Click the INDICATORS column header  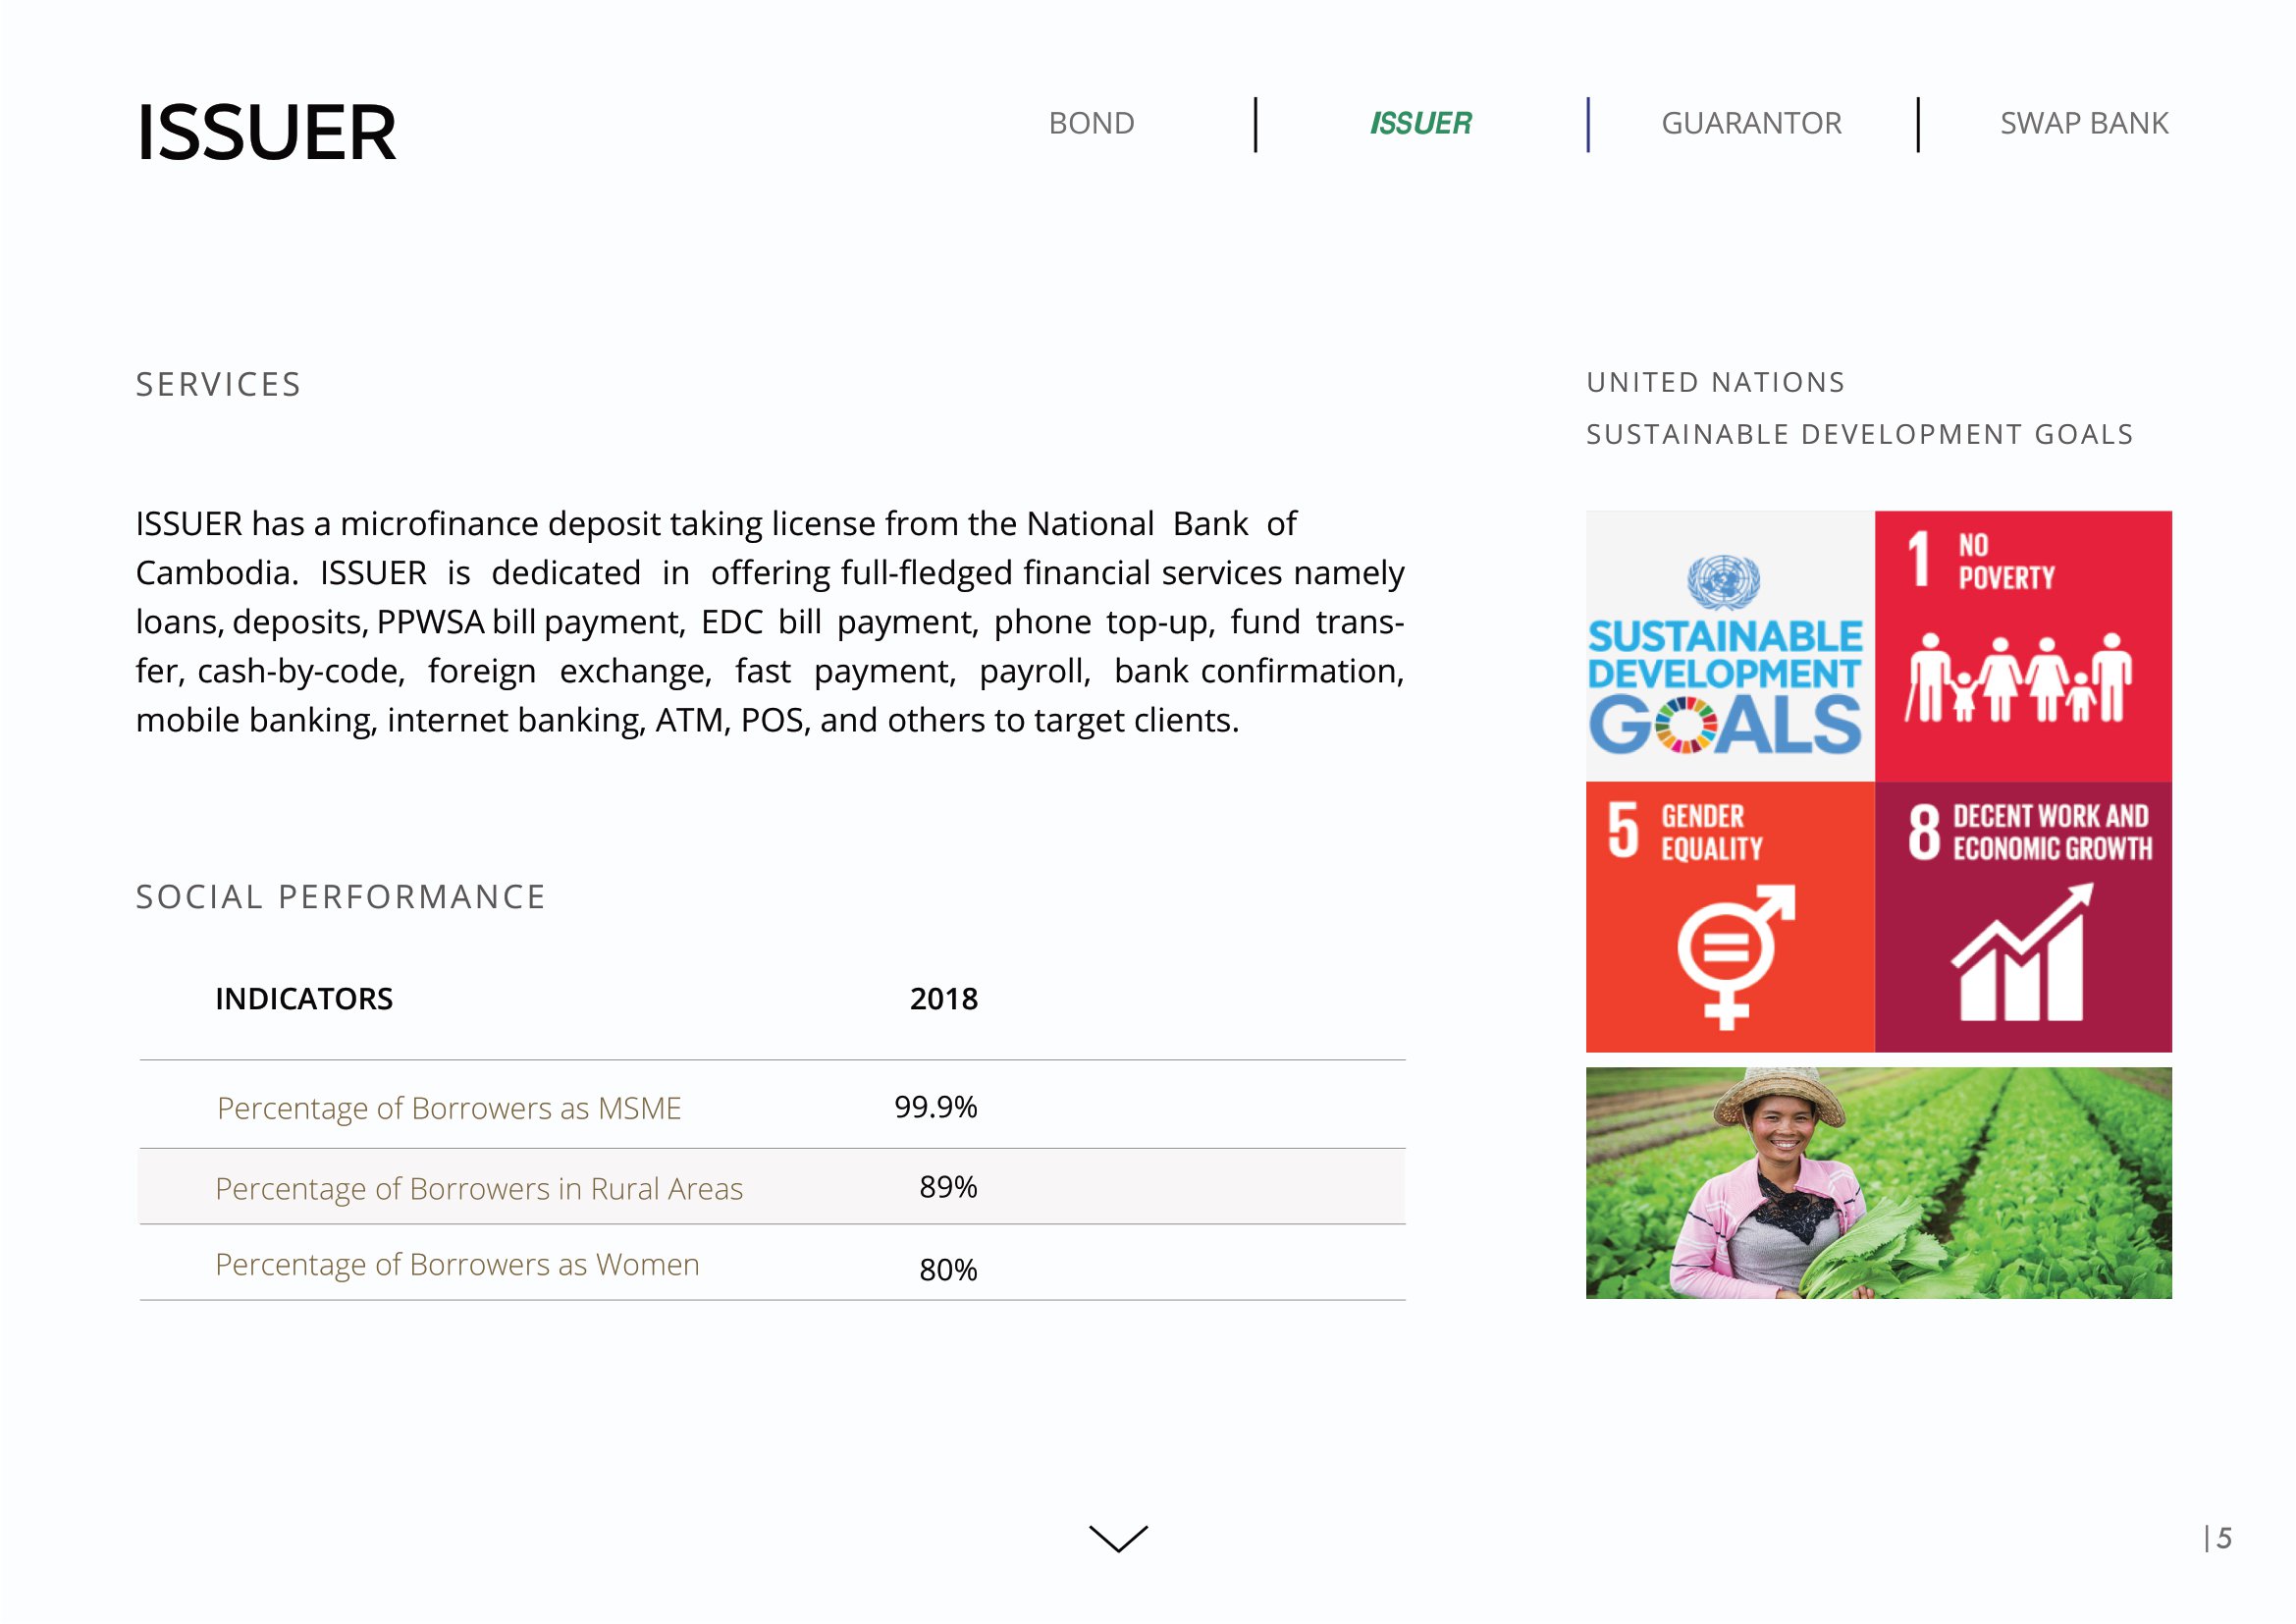pyautogui.click(x=304, y=999)
